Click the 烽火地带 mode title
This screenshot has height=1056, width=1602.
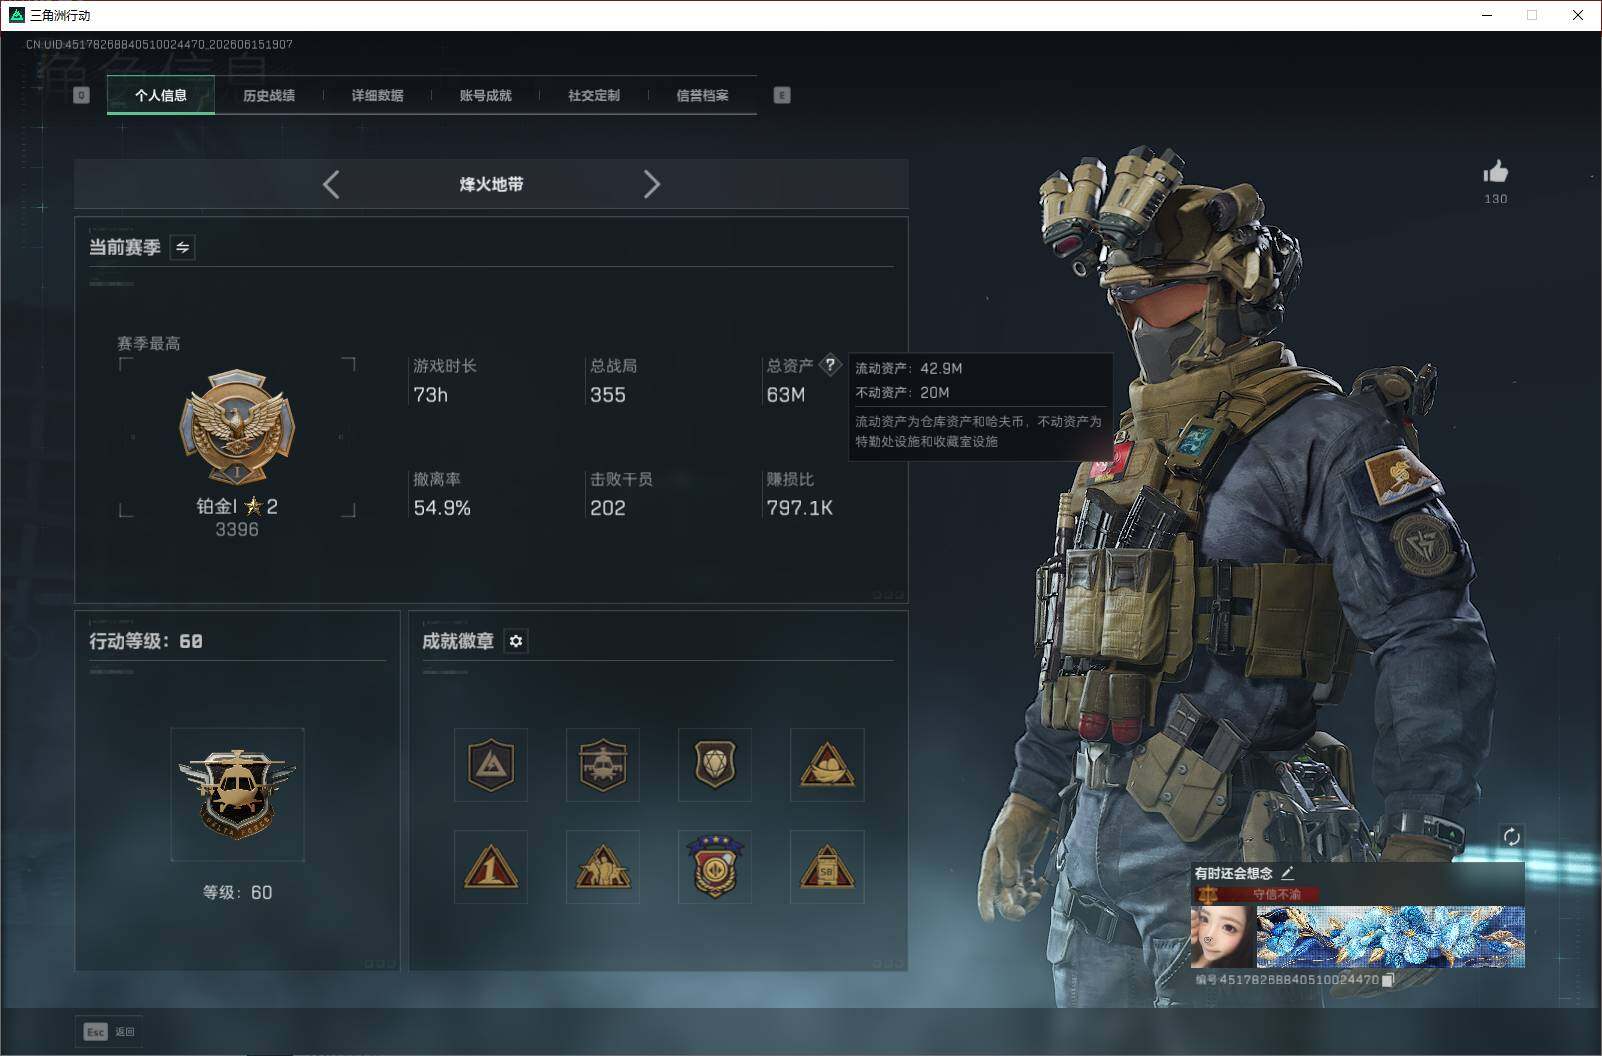[491, 184]
